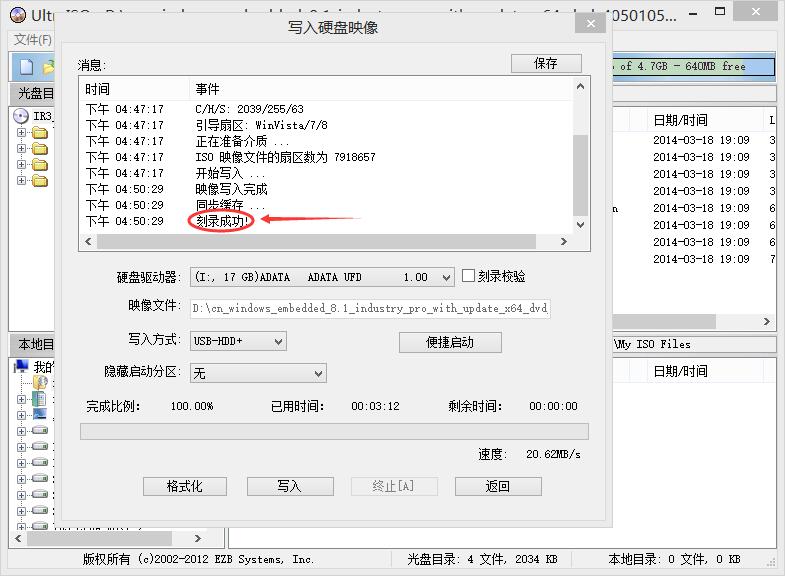785x576 pixels.
Task: Open the 硬盘驱动器 drive dropdown
Action: pos(447,277)
